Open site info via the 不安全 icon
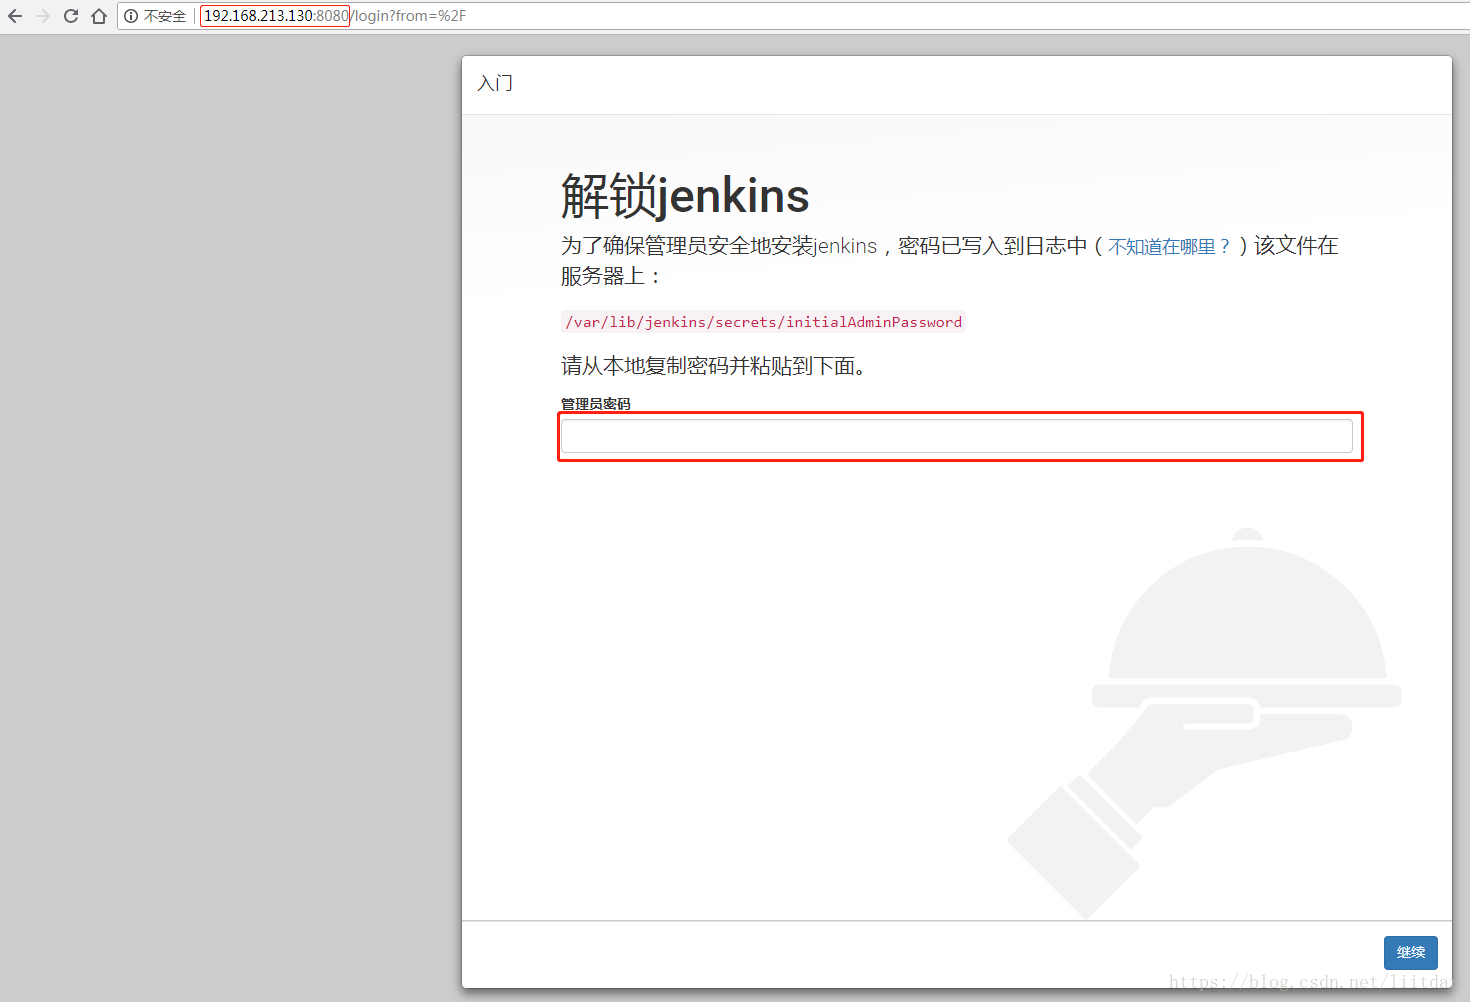 tap(131, 16)
